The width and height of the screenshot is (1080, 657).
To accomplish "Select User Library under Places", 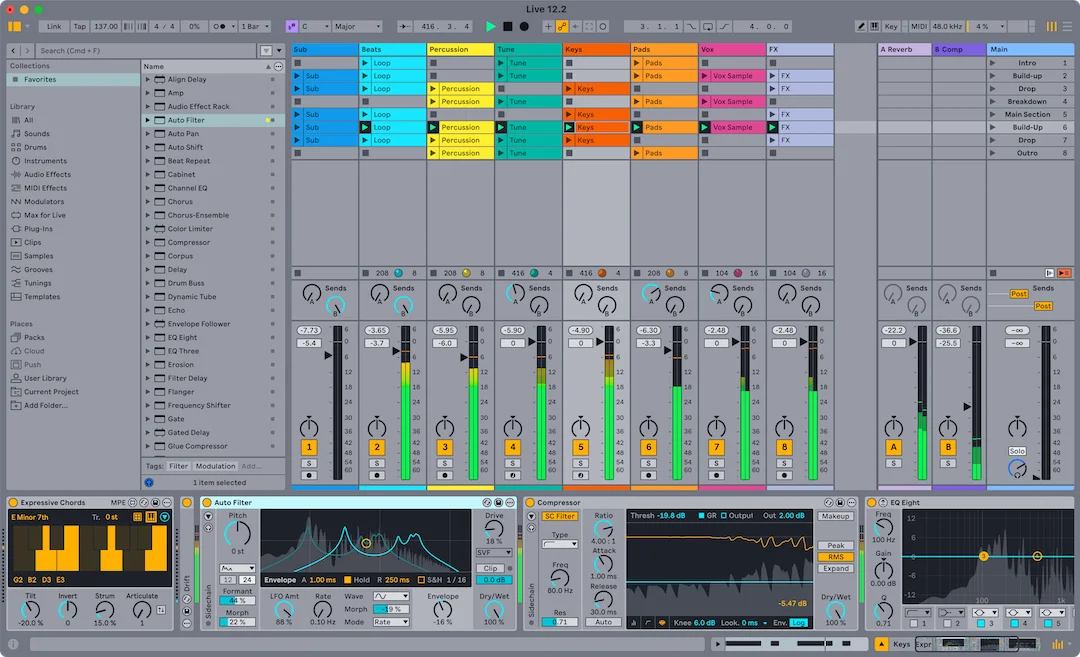I will click(x=45, y=378).
